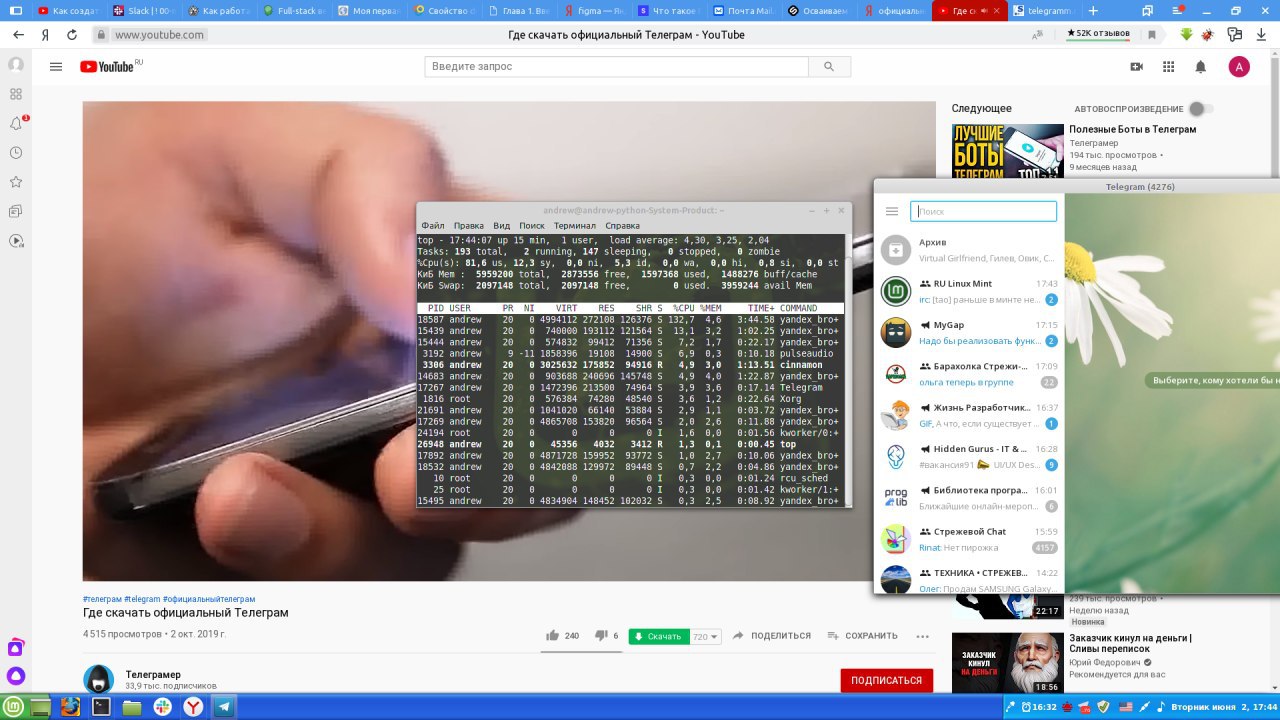Open browser sidebar notifications bell icon
Screen dimensions: 1280x720
[16, 123]
